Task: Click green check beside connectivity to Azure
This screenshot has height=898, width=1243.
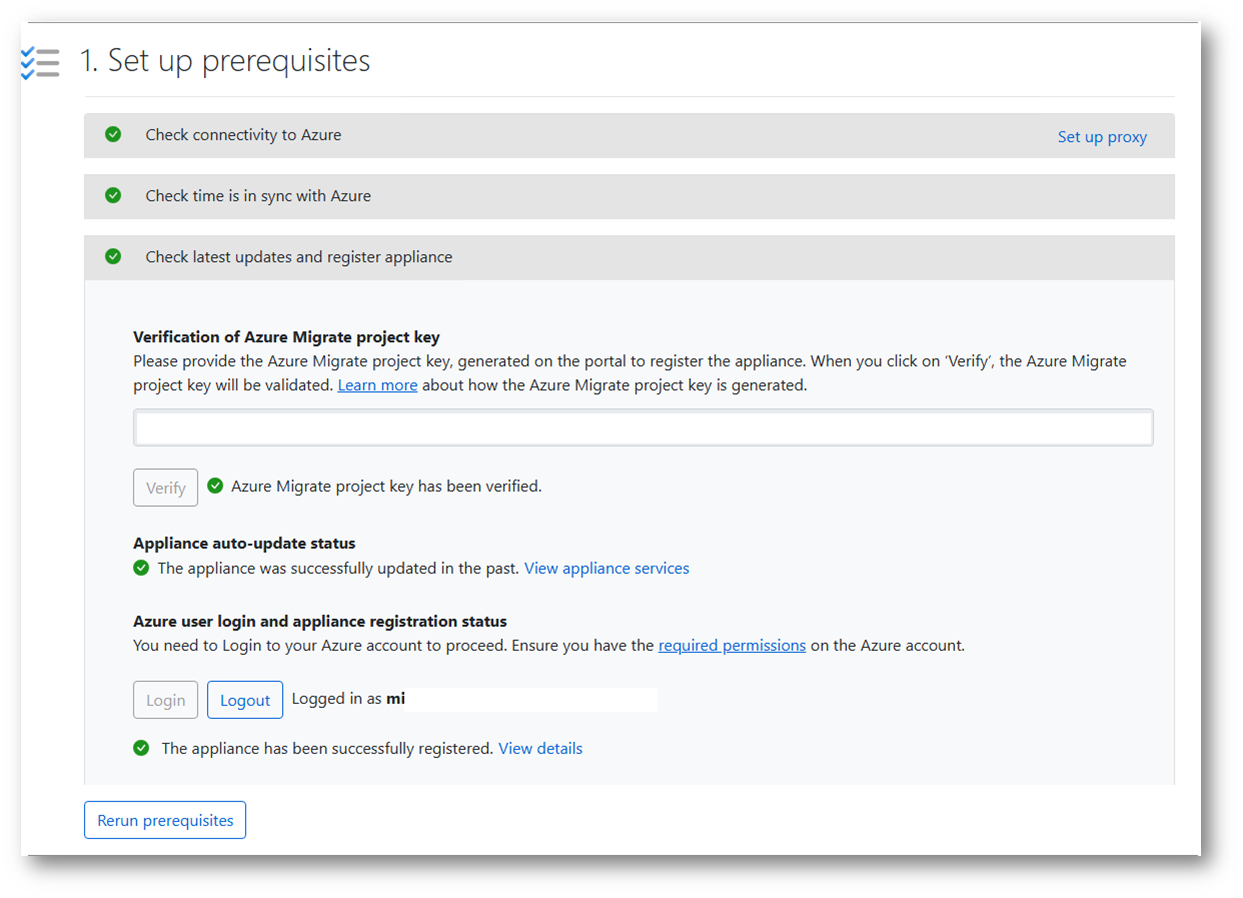Action: point(113,135)
